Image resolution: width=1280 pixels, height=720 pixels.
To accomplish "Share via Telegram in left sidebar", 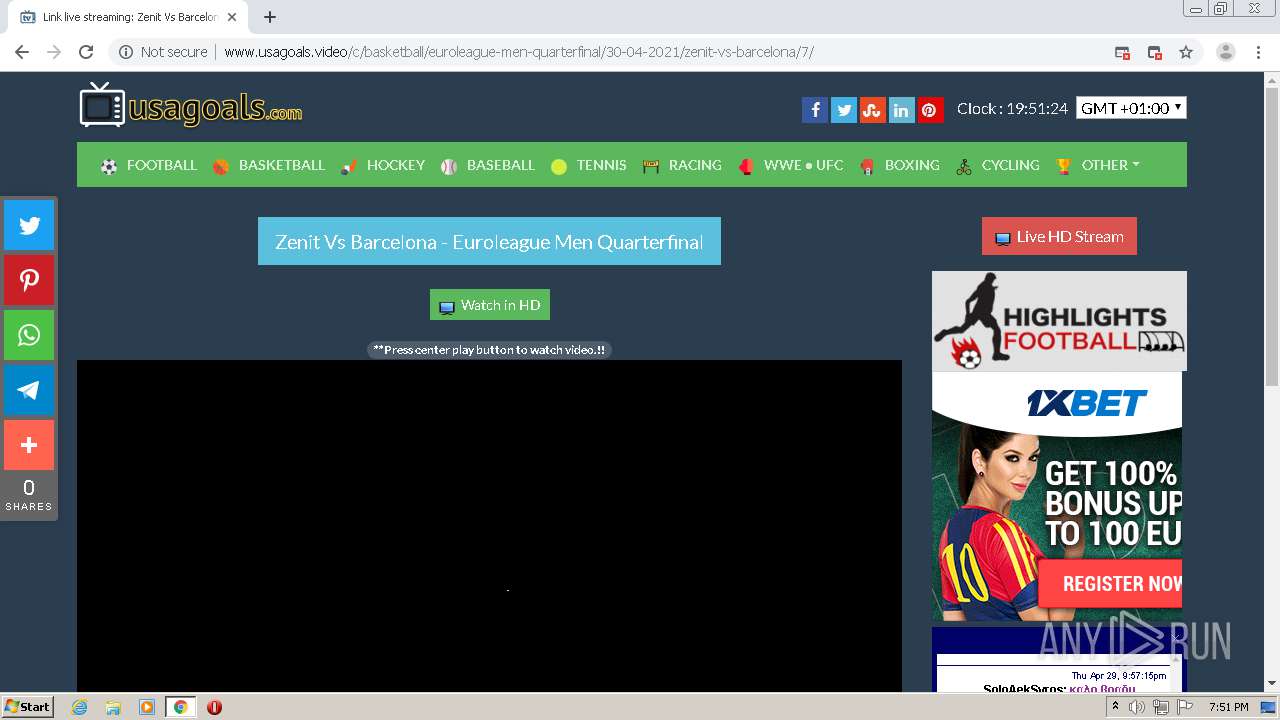I will 29,390.
